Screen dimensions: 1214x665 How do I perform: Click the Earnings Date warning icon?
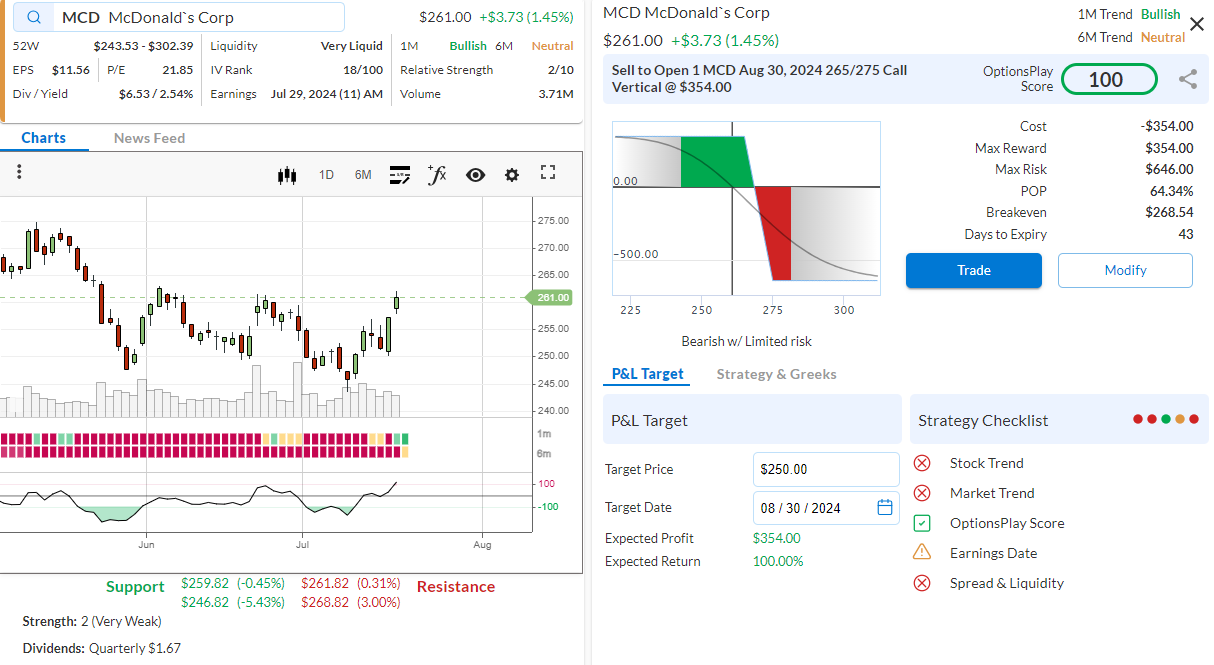(x=922, y=552)
